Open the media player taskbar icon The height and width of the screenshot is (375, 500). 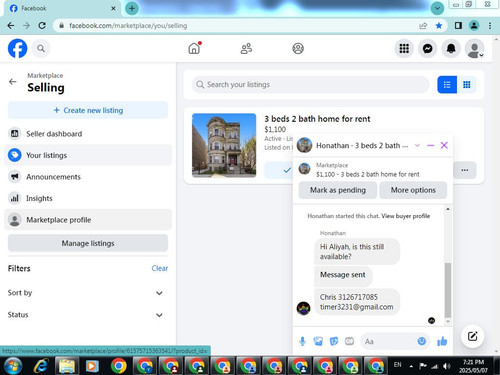coord(92,366)
